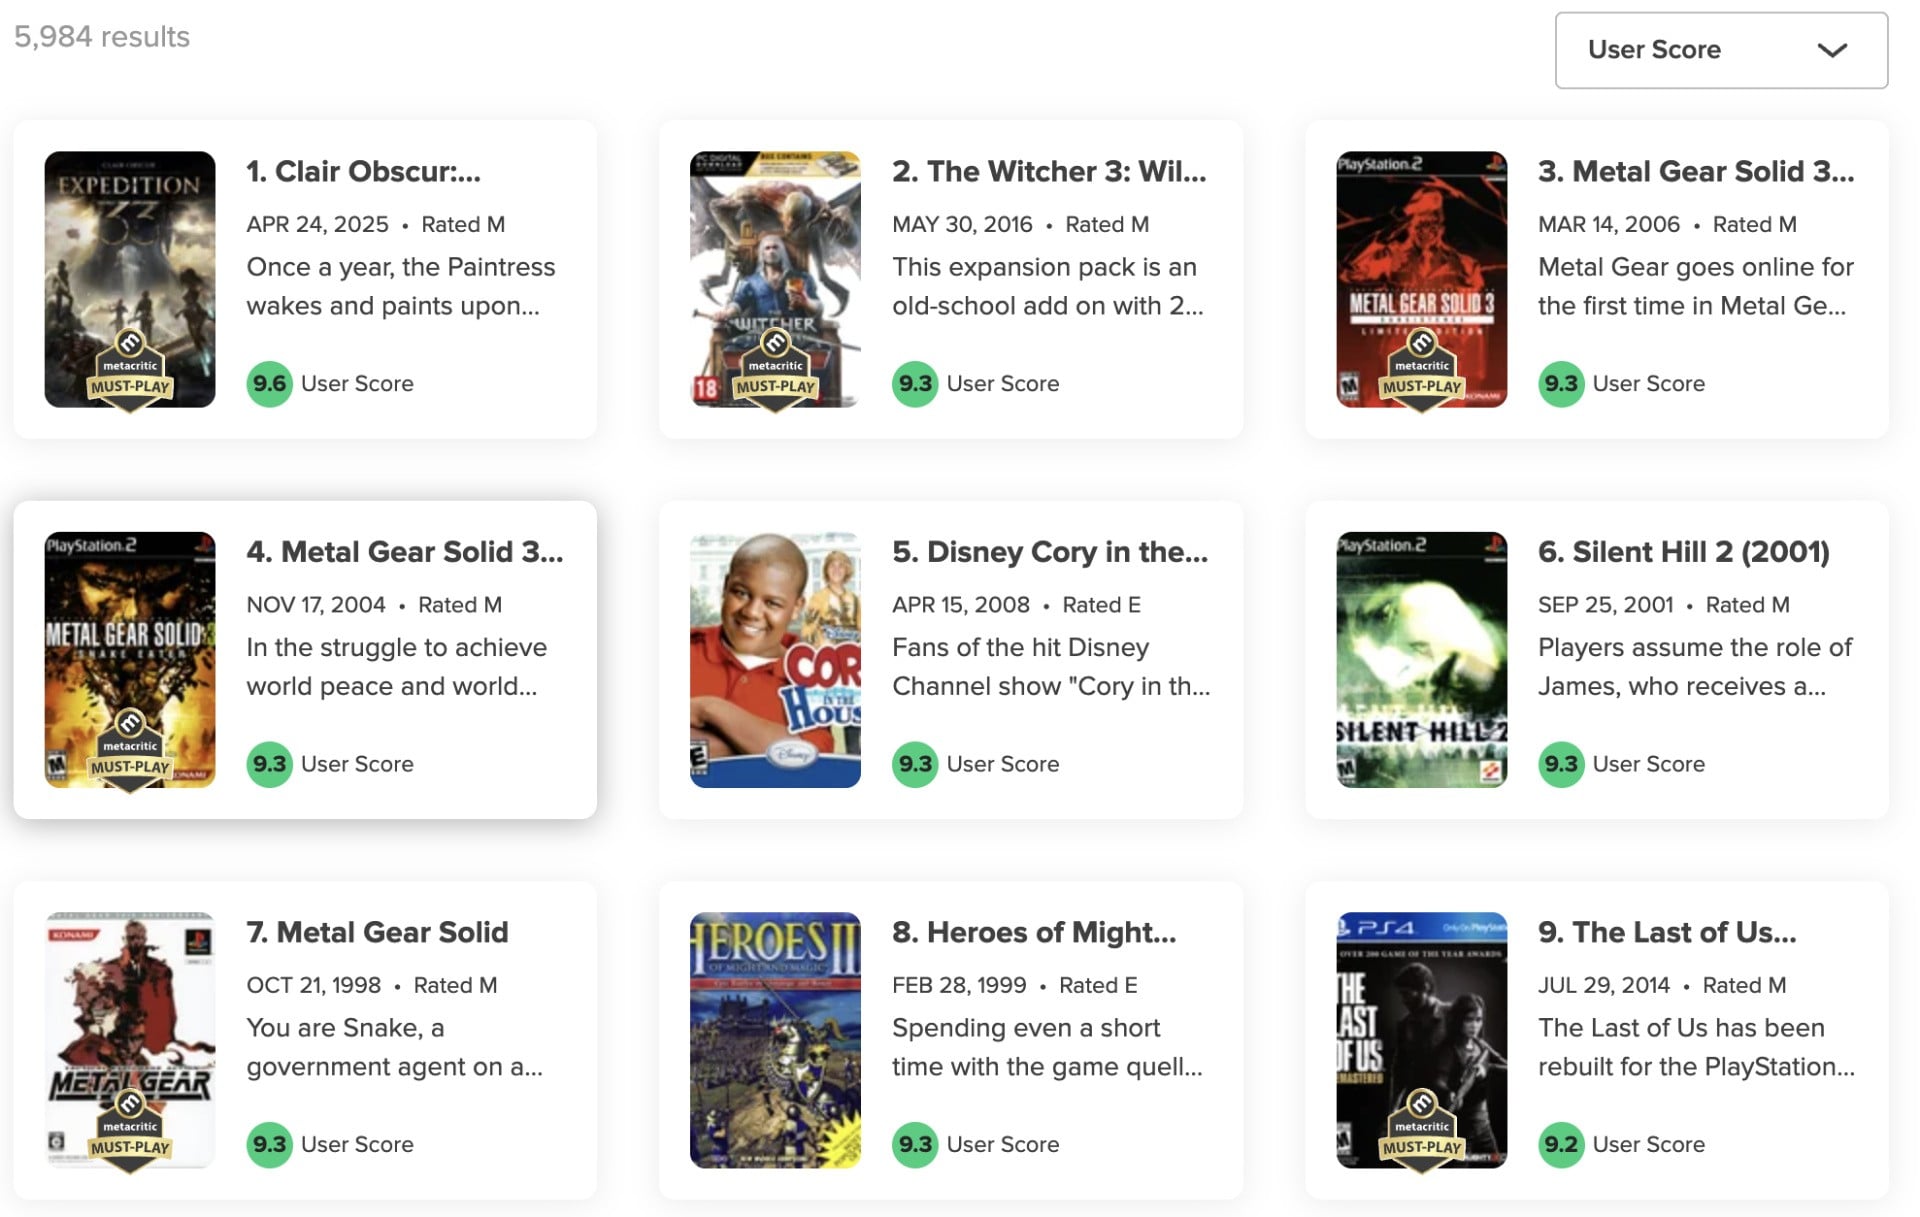Click Heroes of Might 9.3 score badge
1920x1217 pixels.
coord(914,1144)
